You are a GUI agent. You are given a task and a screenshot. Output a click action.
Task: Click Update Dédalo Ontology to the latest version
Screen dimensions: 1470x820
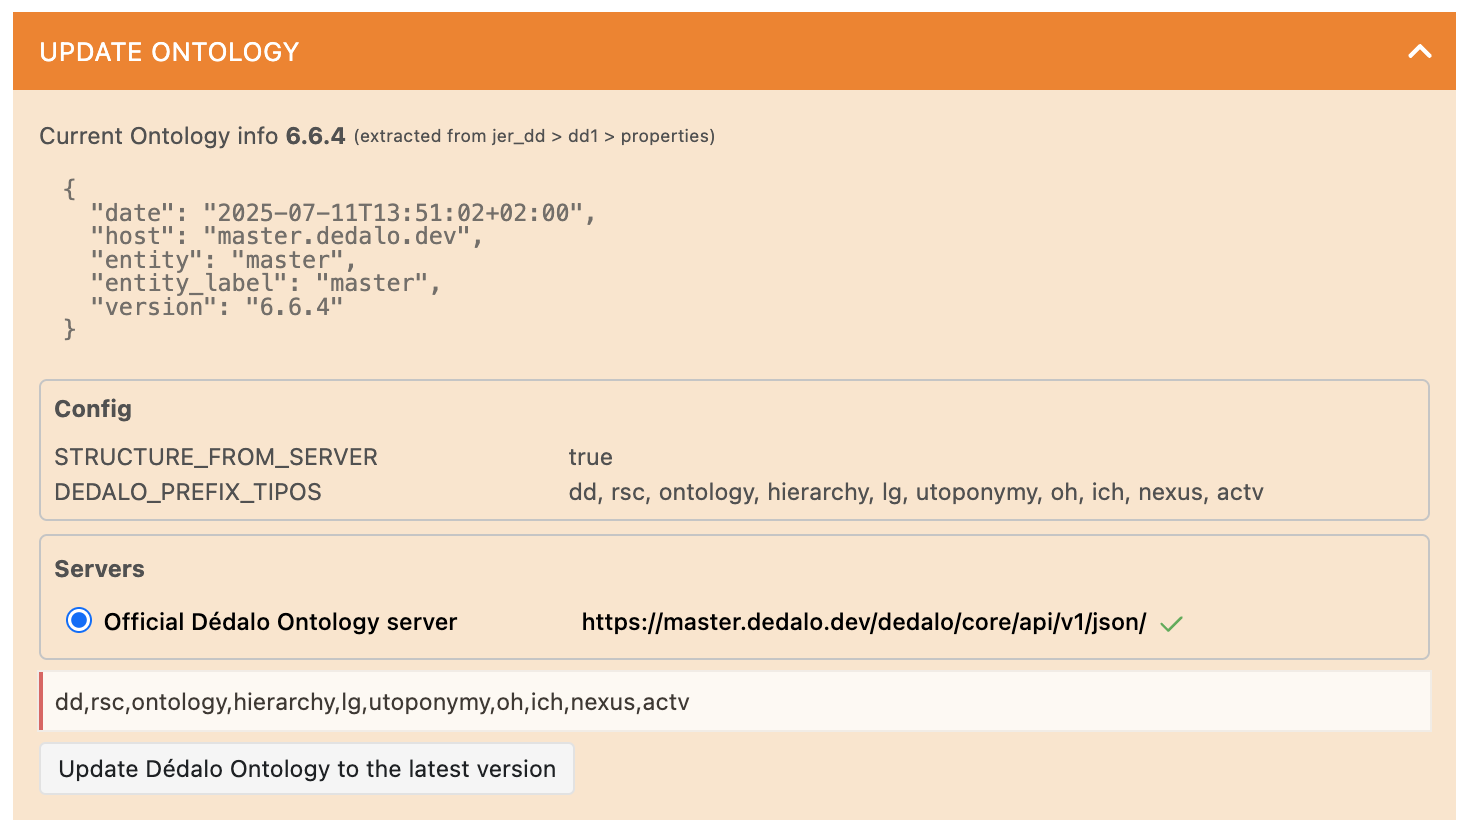[x=307, y=769]
